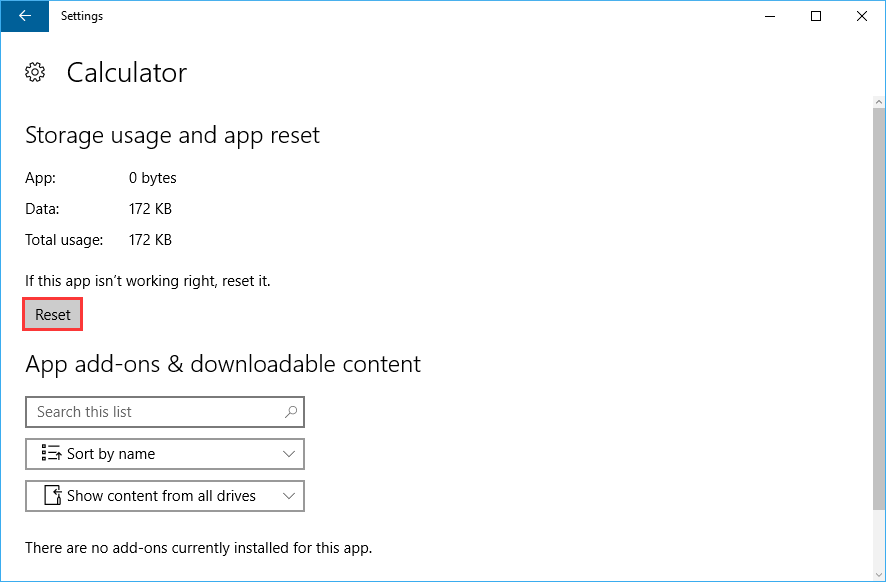Image resolution: width=886 pixels, height=582 pixels.
Task: Click the drive icon in content dropdown
Action: coord(53,496)
